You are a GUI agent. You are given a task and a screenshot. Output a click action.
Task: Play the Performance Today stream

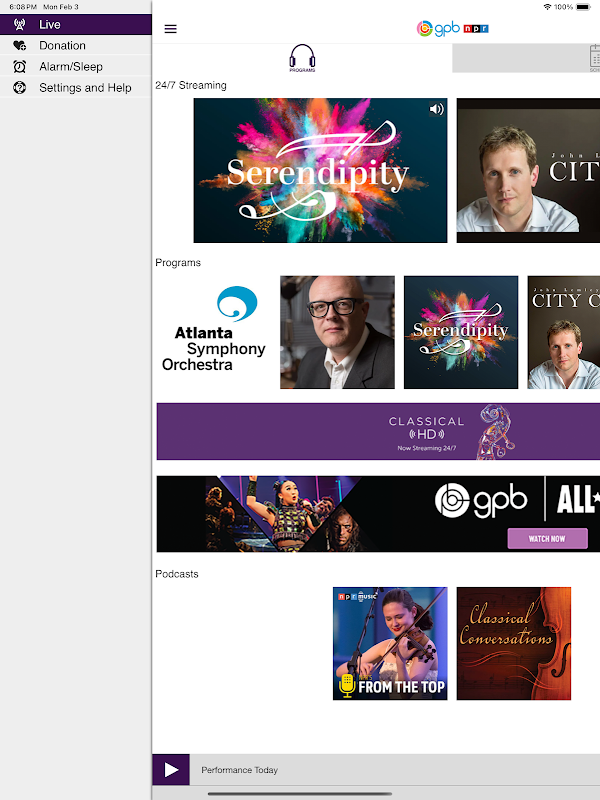click(x=171, y=769)
